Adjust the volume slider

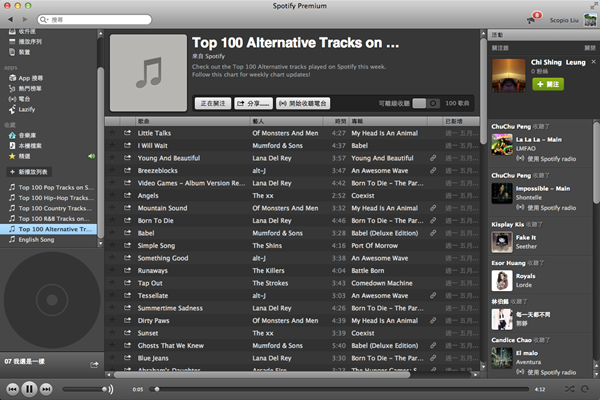86,389
